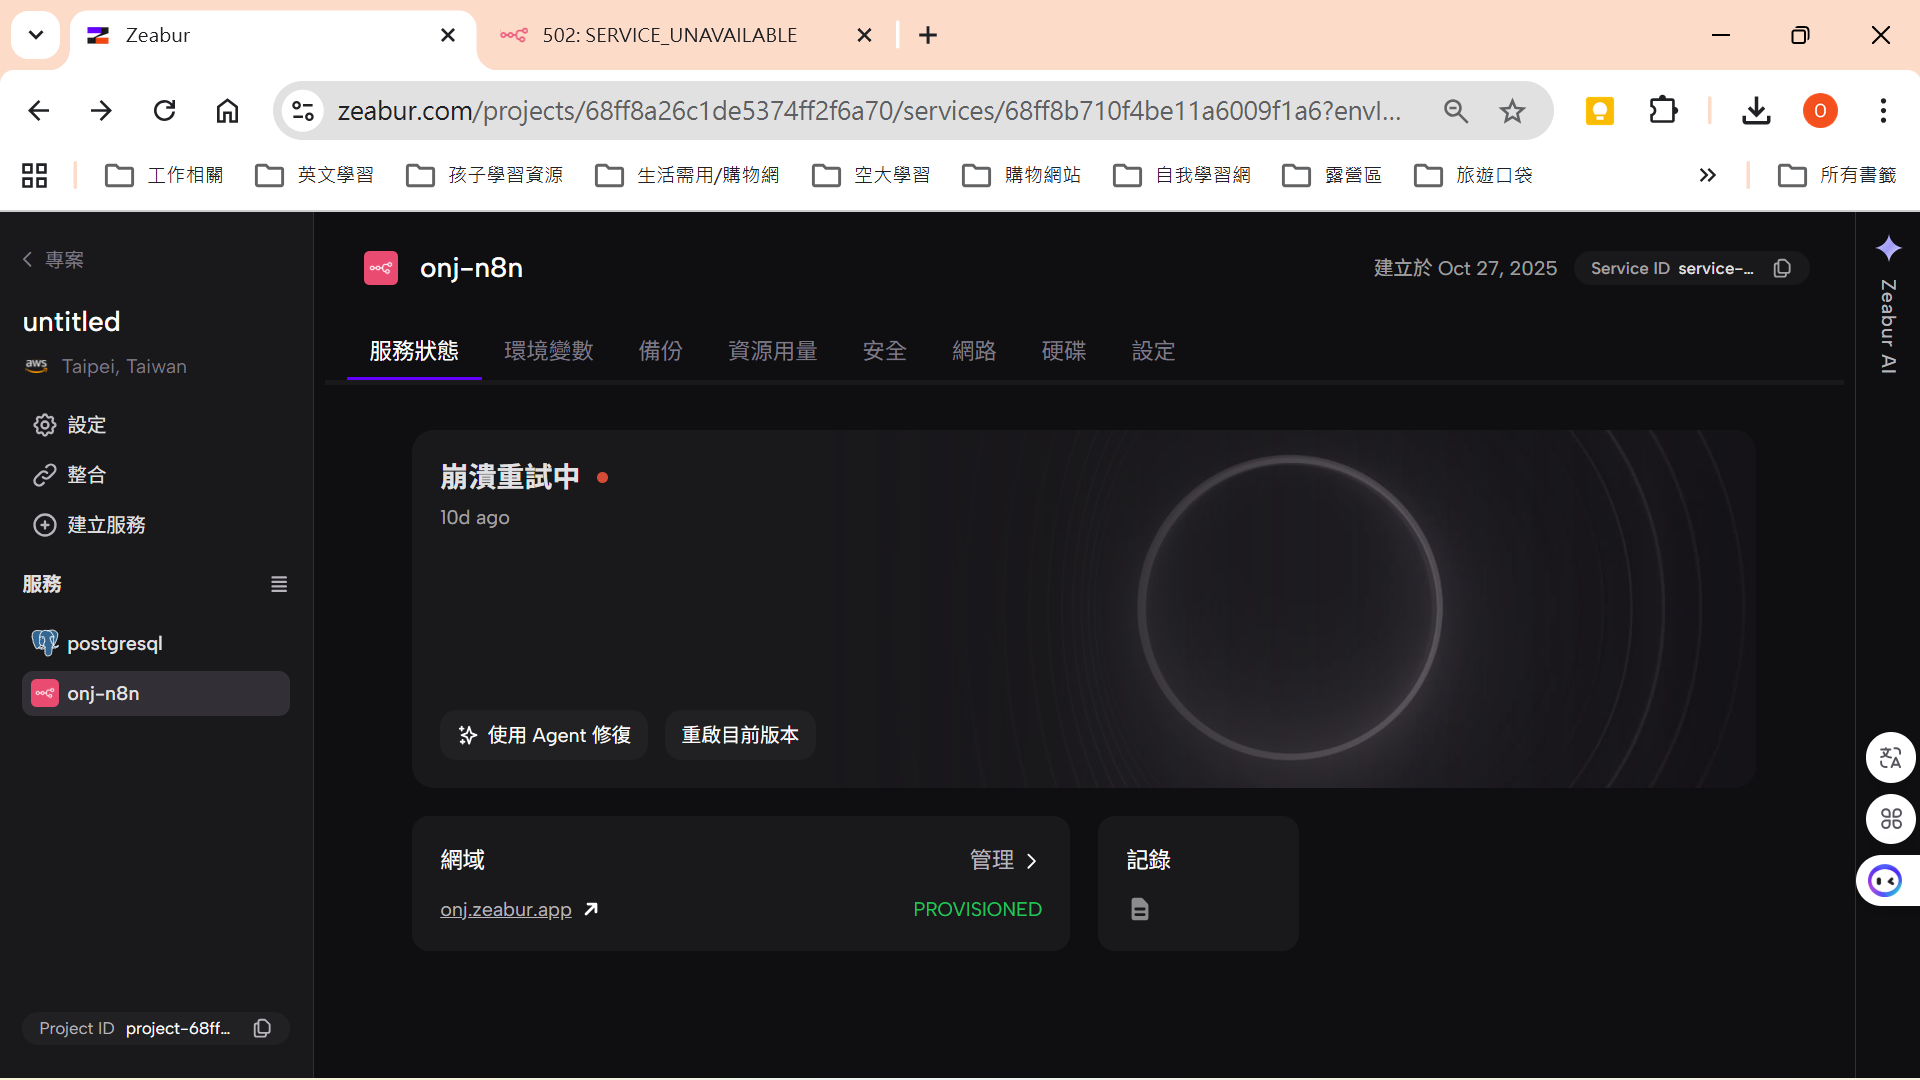
Task: Copy the Project ID with the copy icon
Action: point(261,1028)
